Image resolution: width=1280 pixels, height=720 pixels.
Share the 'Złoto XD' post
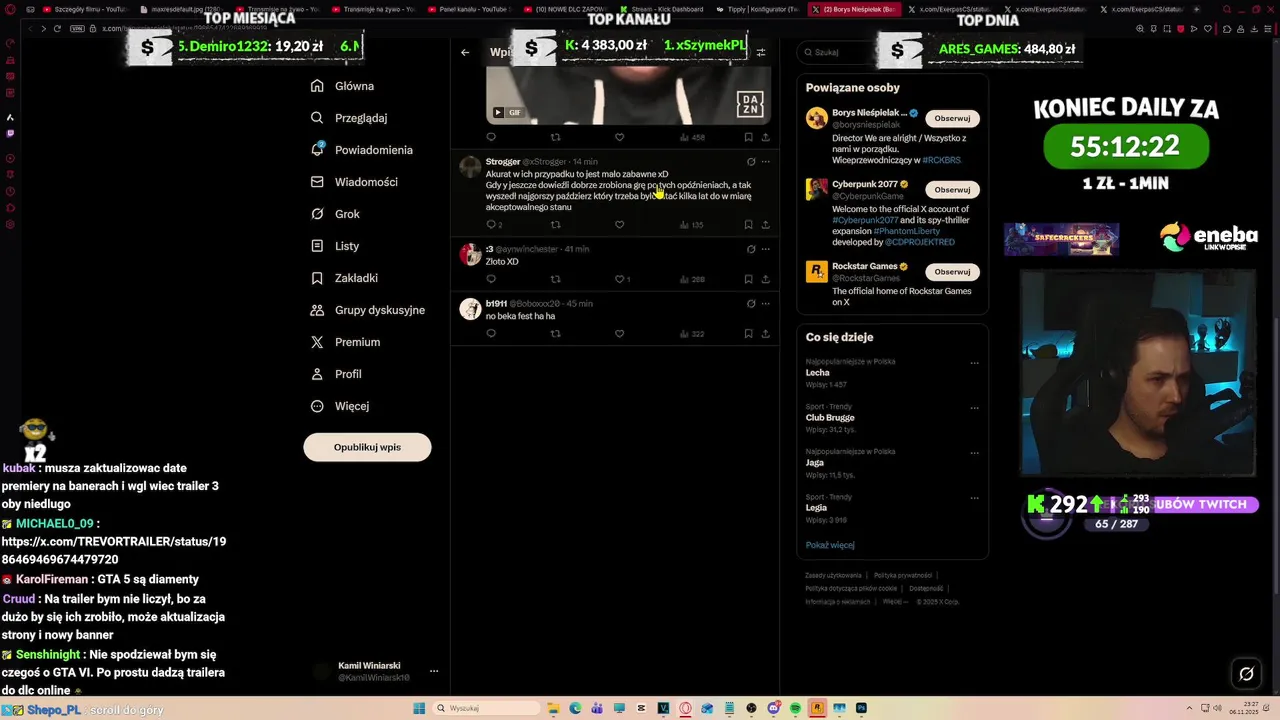coord(766,279)
